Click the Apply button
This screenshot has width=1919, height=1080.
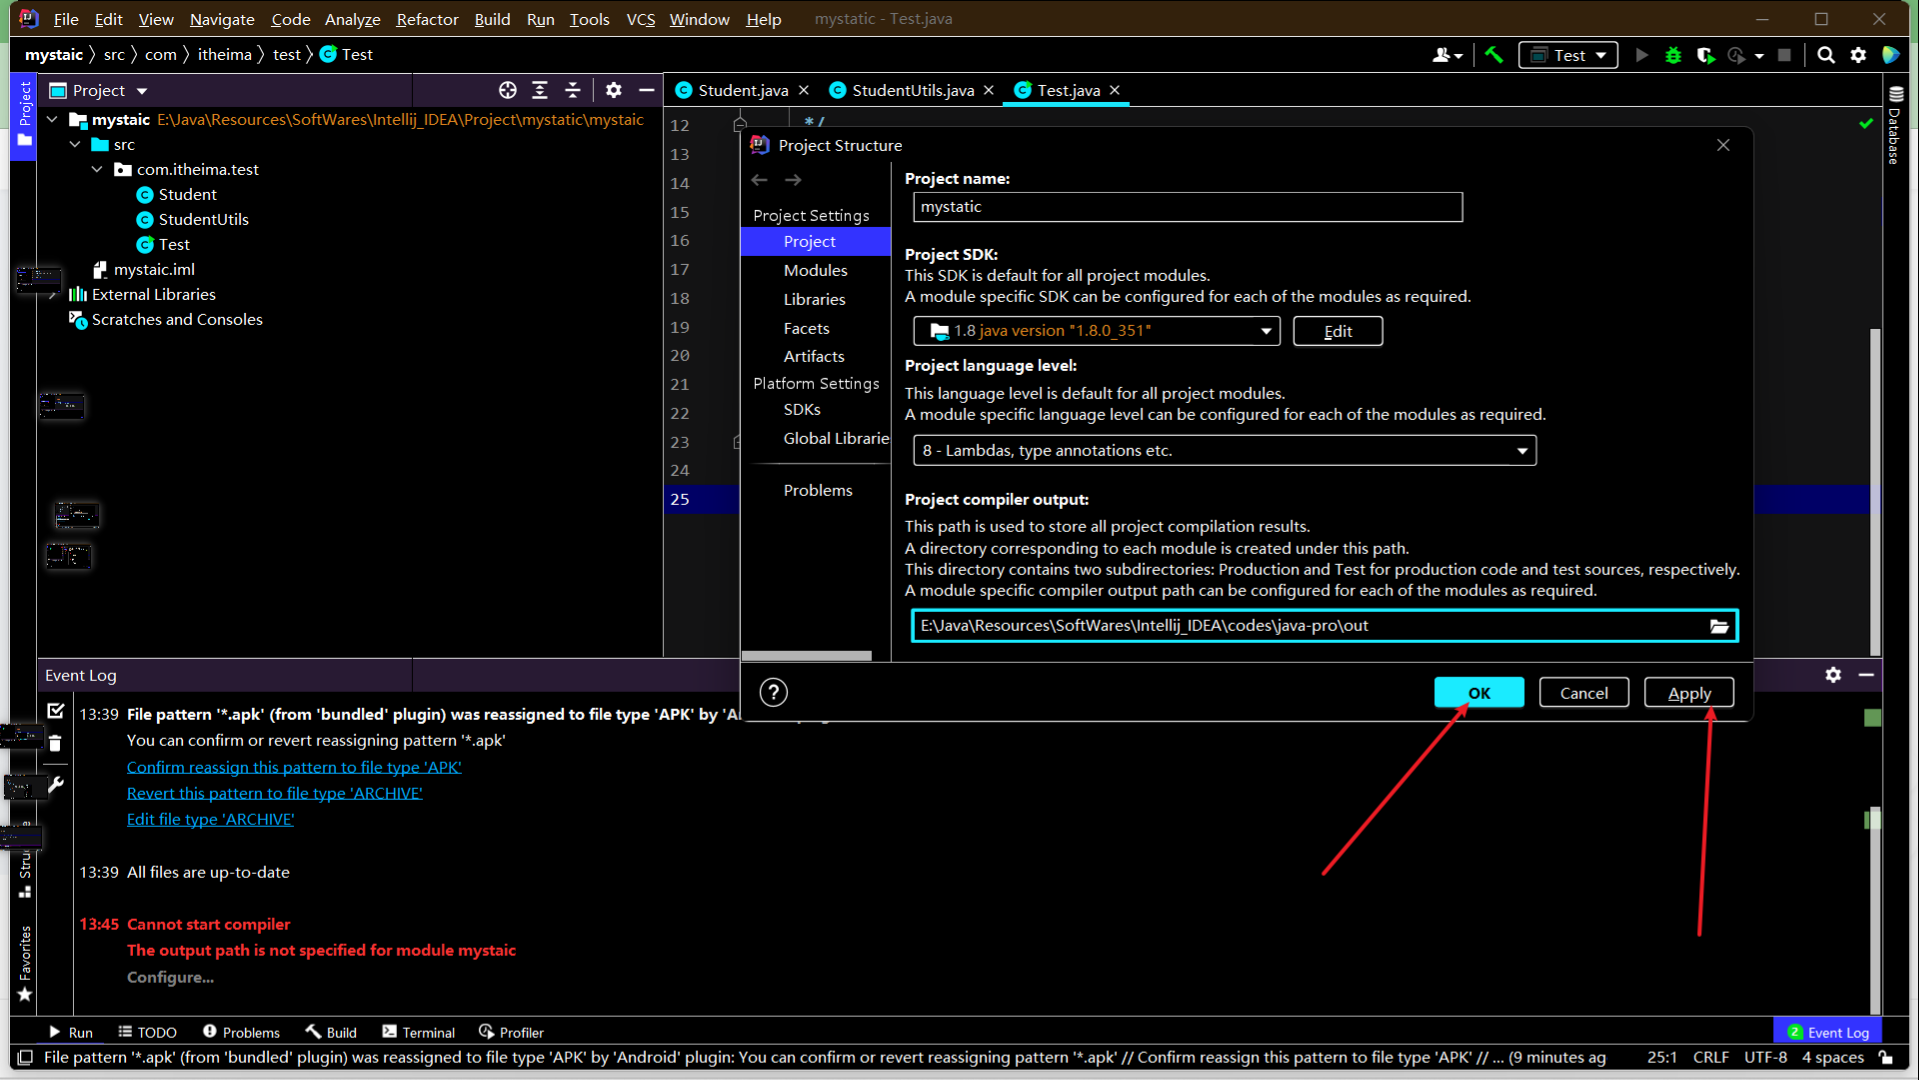click(x=1689, y=693)
